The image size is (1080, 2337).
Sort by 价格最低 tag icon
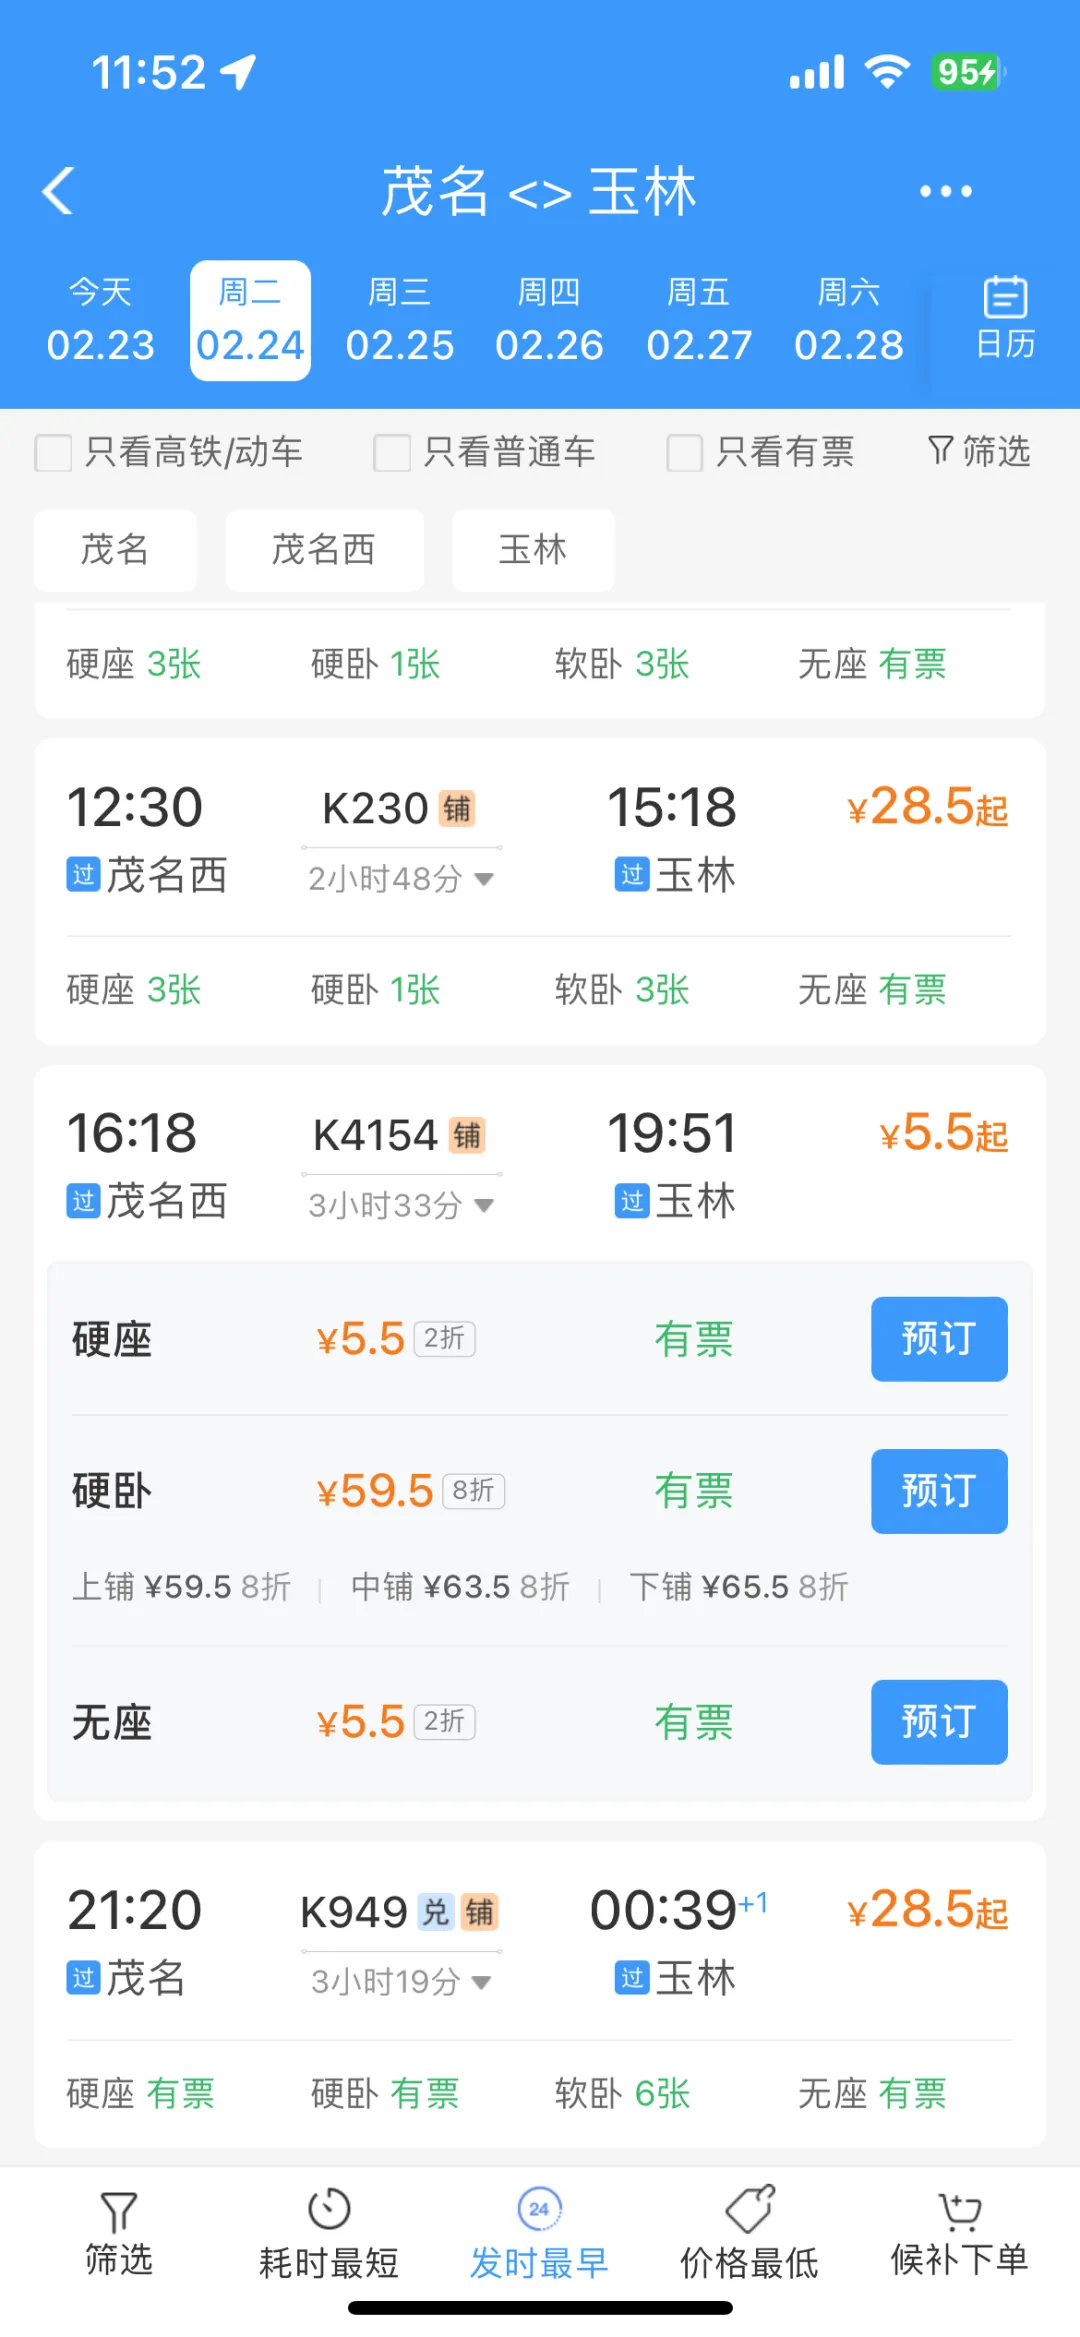(x=750, y=2208)
